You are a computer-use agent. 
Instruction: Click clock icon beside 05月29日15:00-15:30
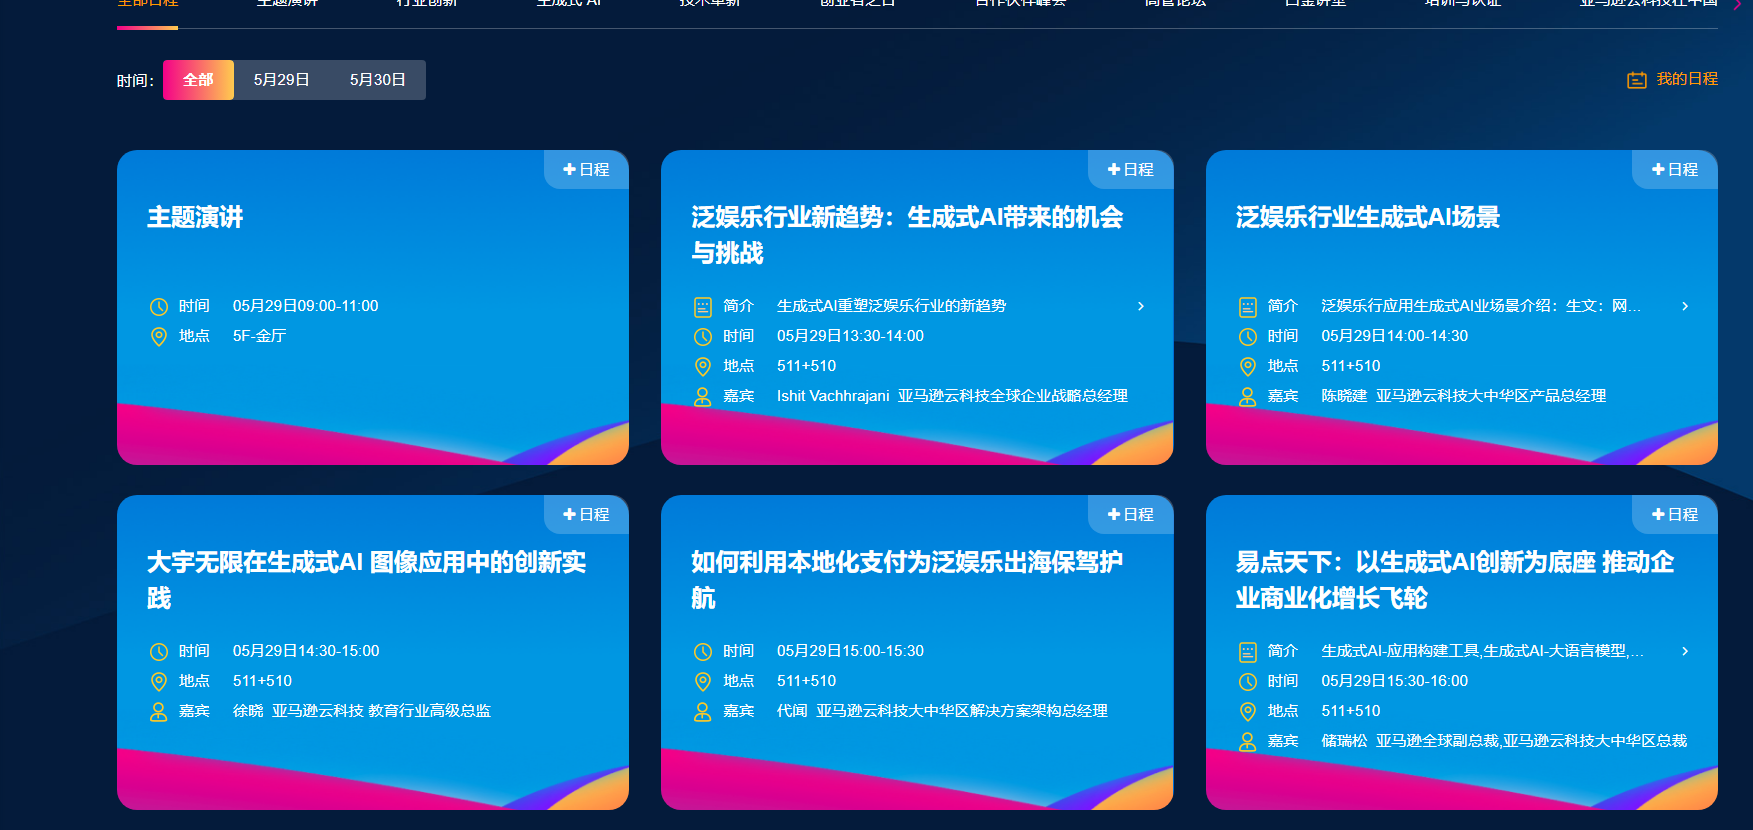[x=703, y=652]
